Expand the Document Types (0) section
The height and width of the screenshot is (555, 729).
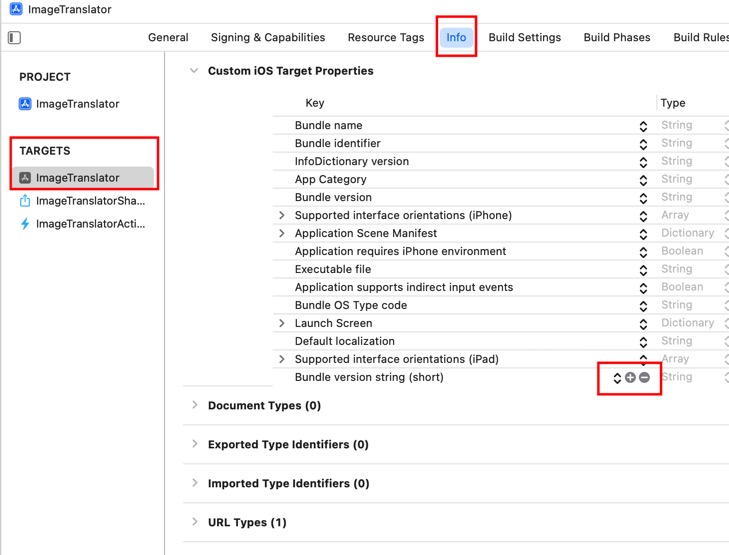coord(194,406)
